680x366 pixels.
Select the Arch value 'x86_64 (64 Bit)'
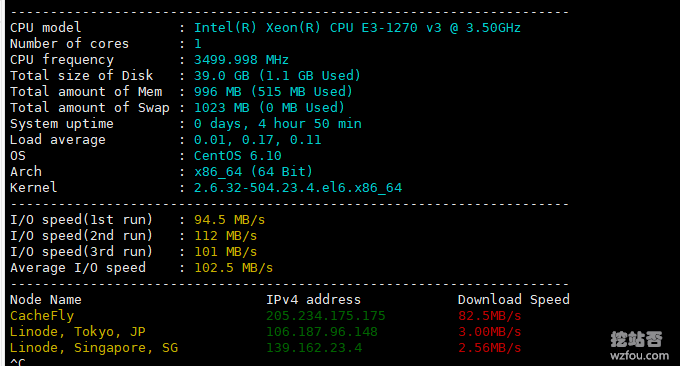point(253,172)
